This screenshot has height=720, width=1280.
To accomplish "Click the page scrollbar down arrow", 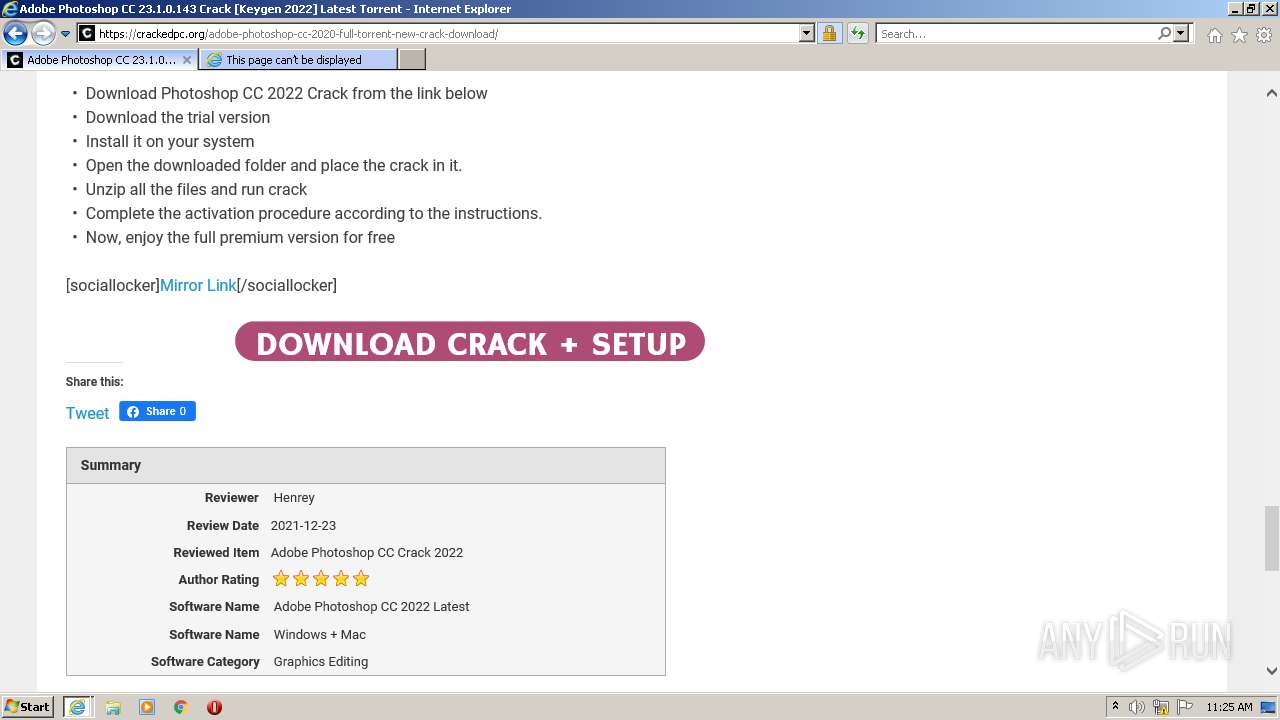I will coord(1271,671).
